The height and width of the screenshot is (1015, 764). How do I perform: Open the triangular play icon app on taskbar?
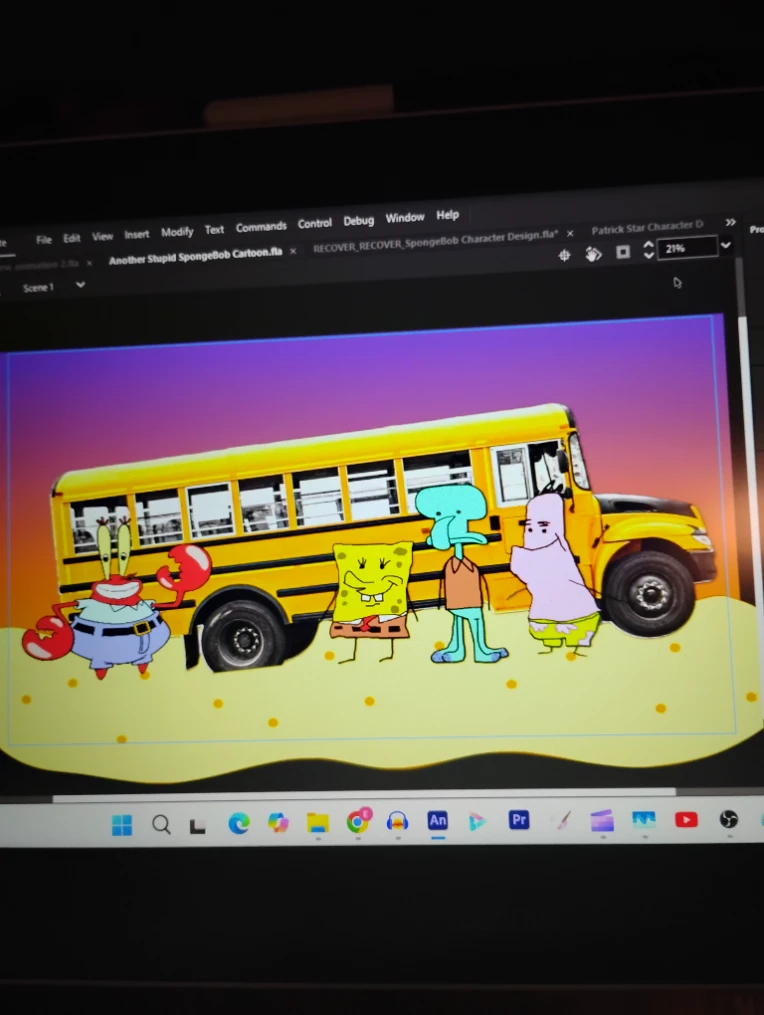(x=477, y=821)
